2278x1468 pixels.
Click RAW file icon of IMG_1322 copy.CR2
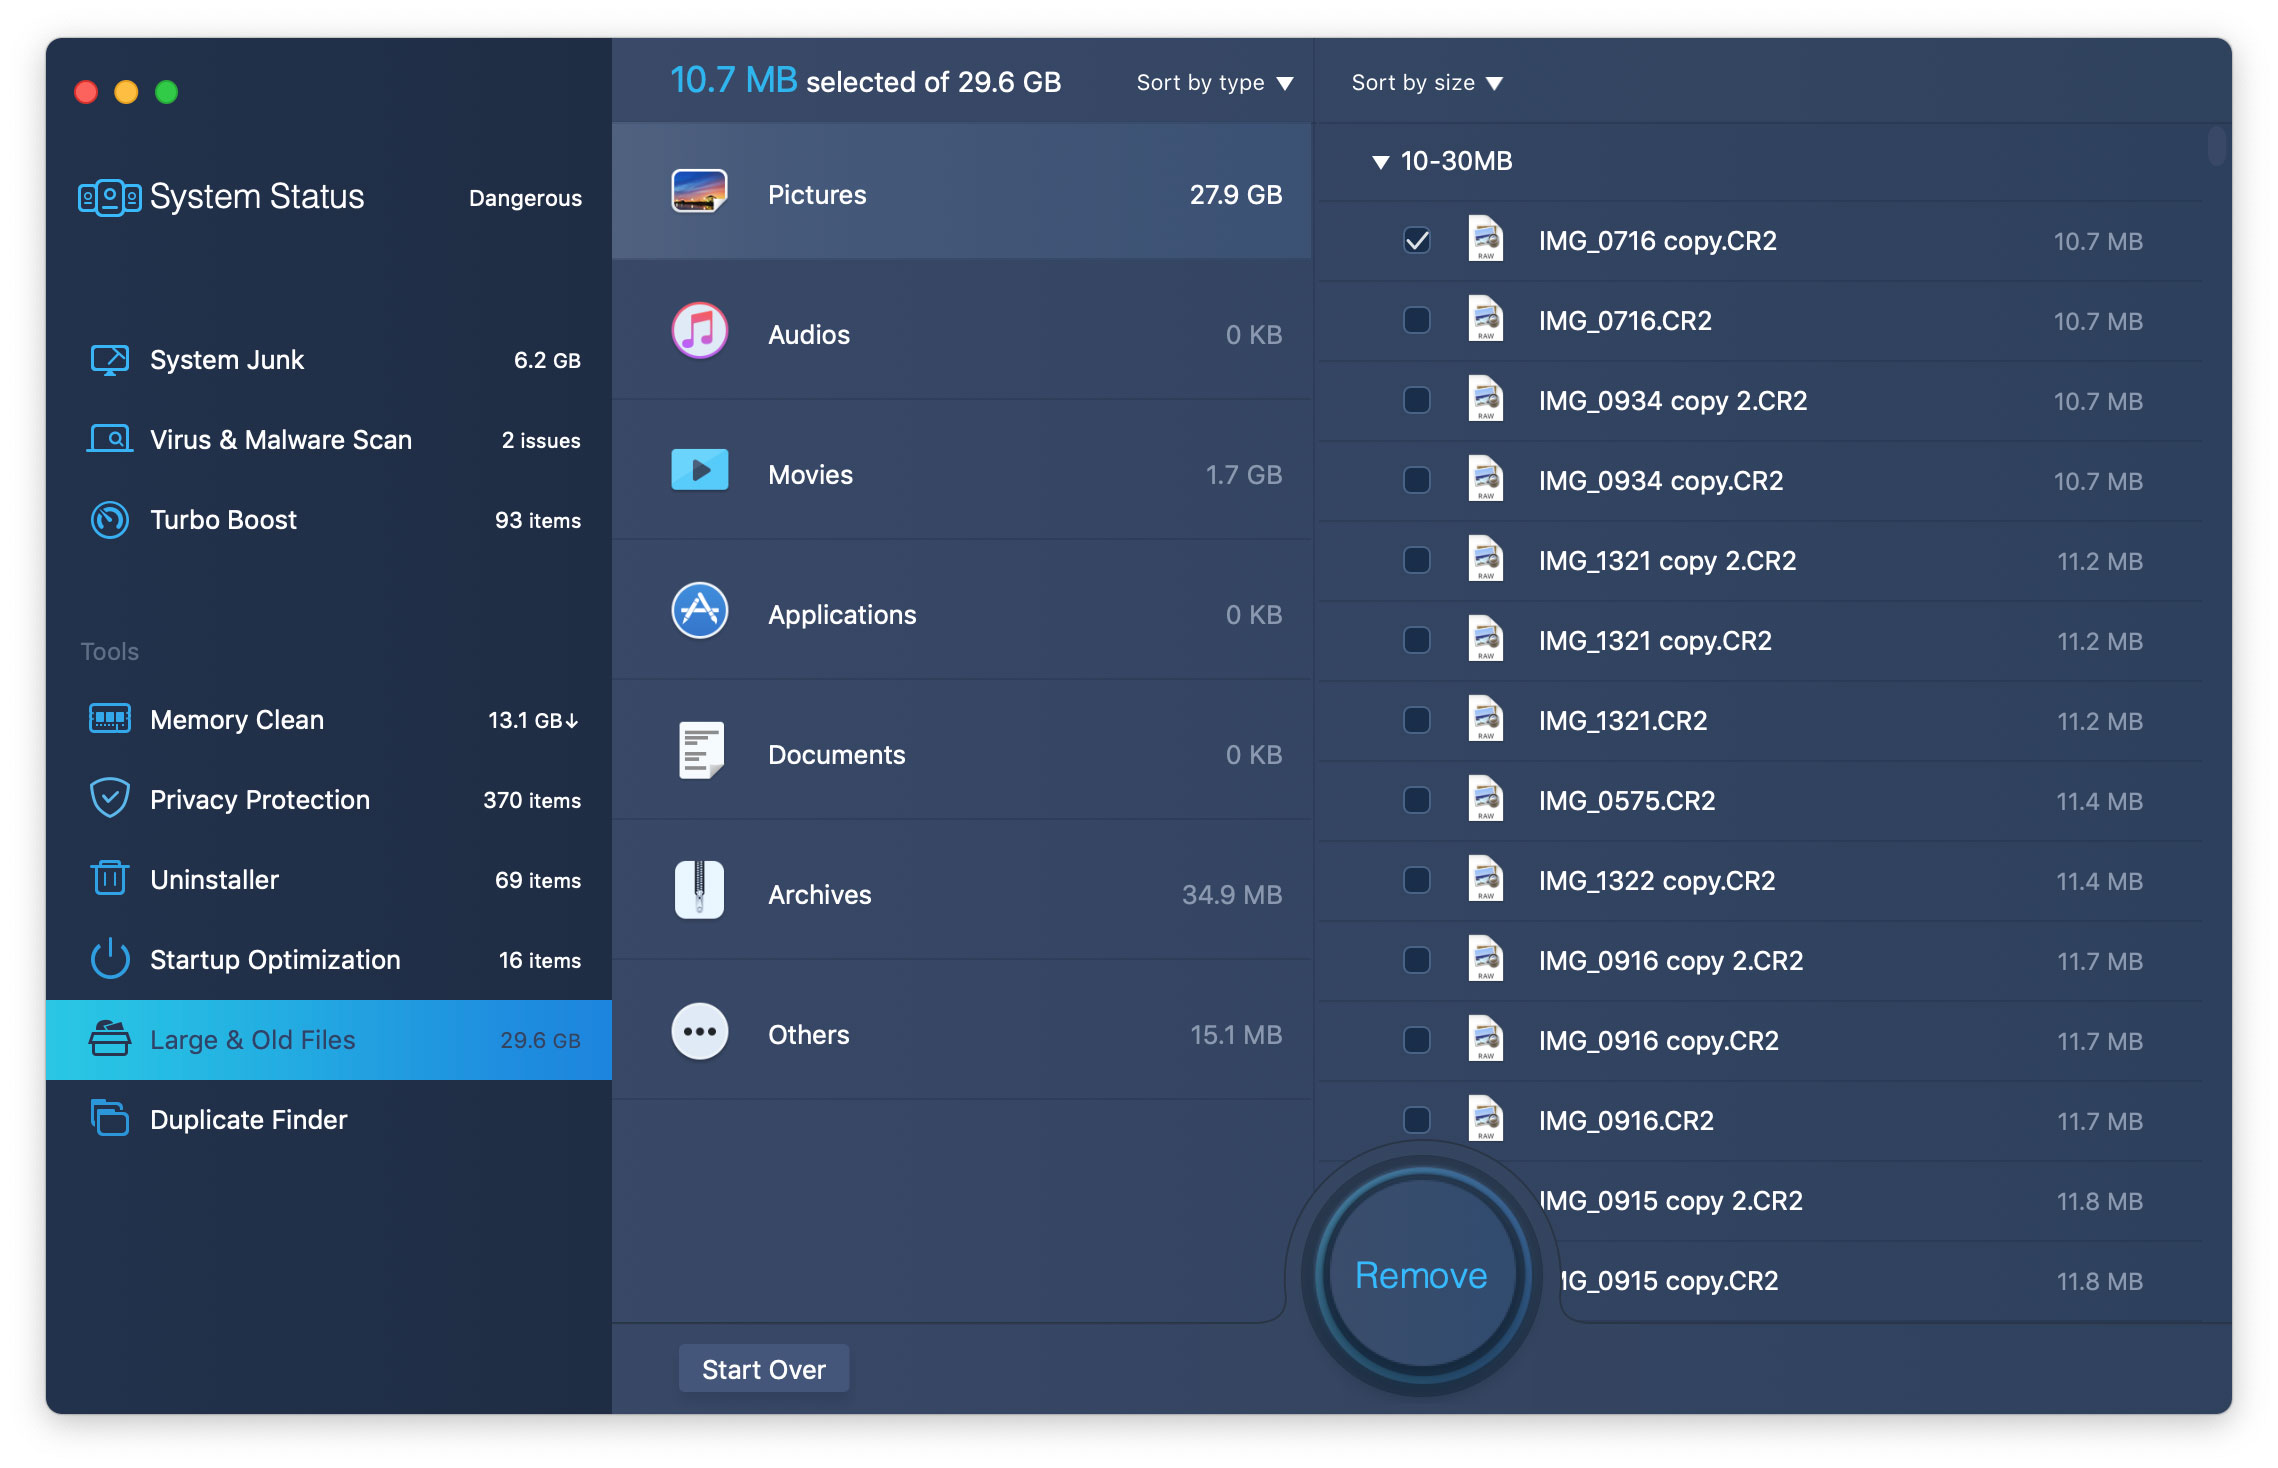click(1486, 880)
